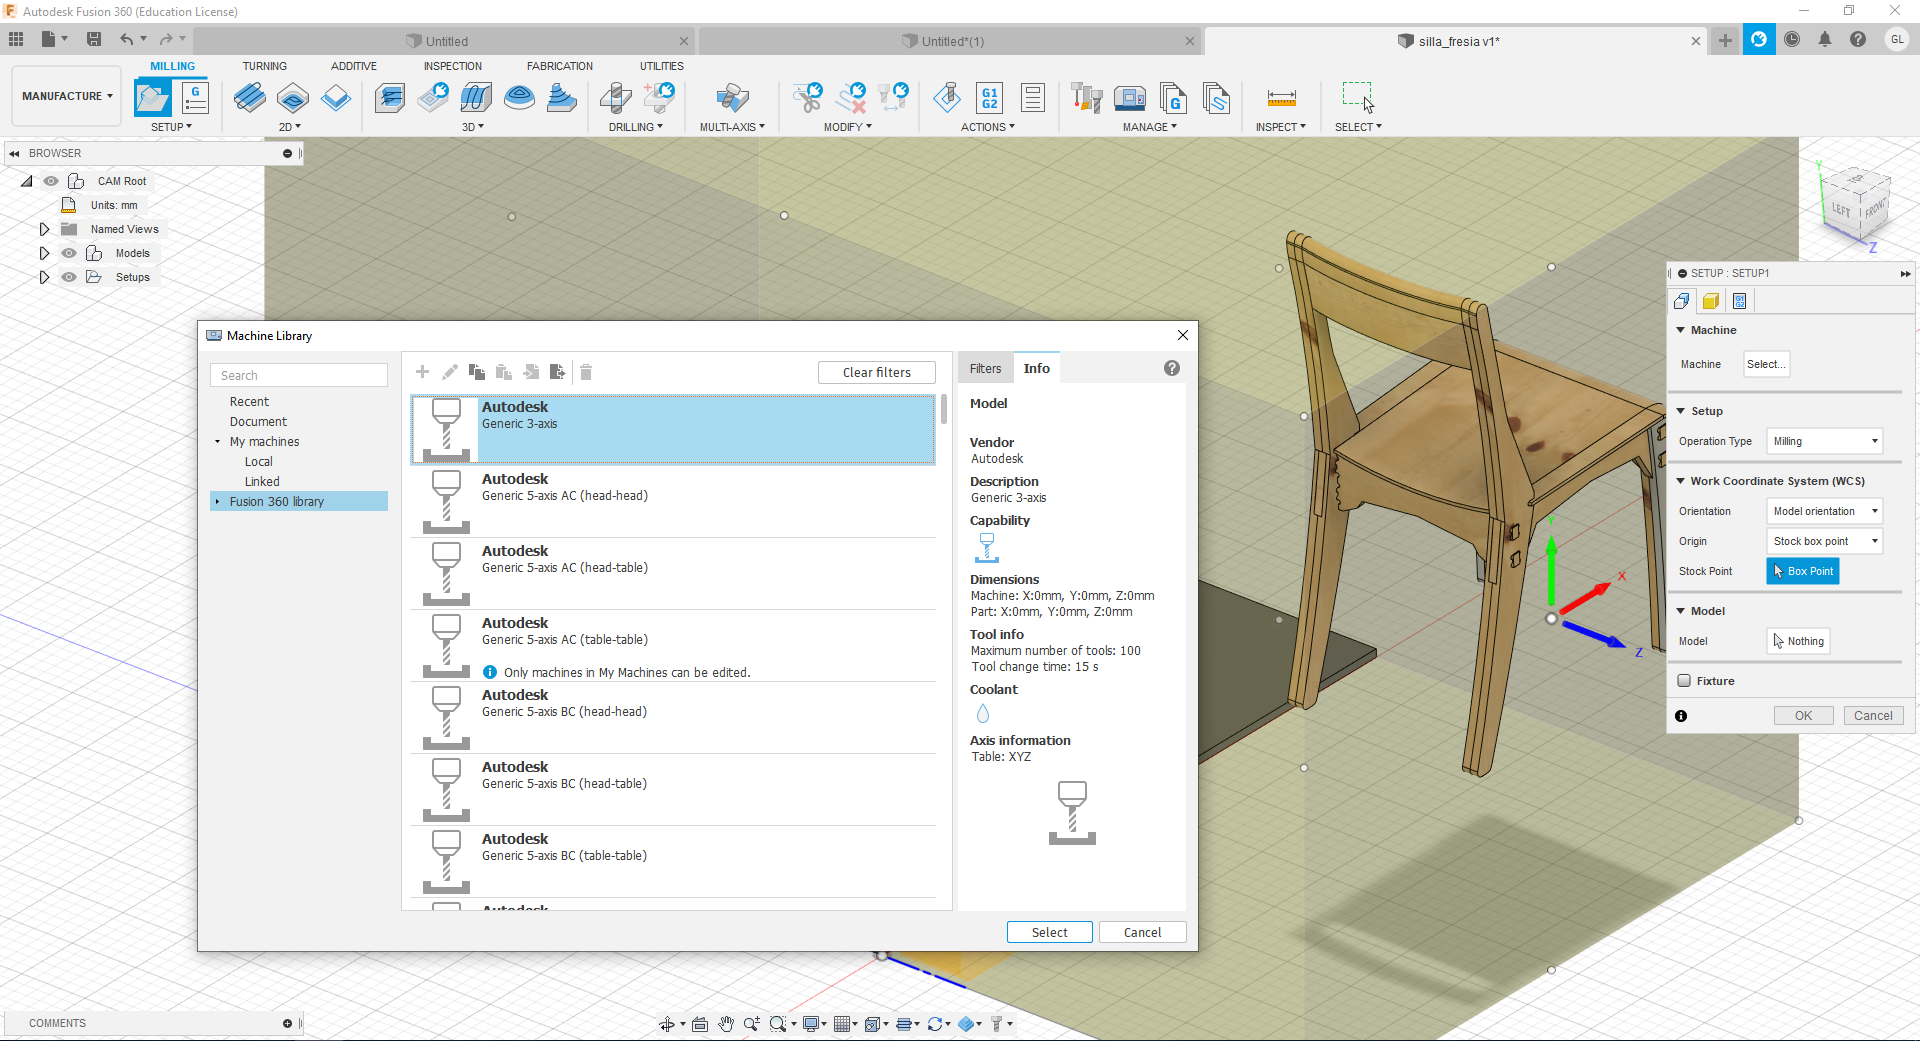Switch to the INSPECTION ribbon tab
1920x1041 pixels.
452,66
